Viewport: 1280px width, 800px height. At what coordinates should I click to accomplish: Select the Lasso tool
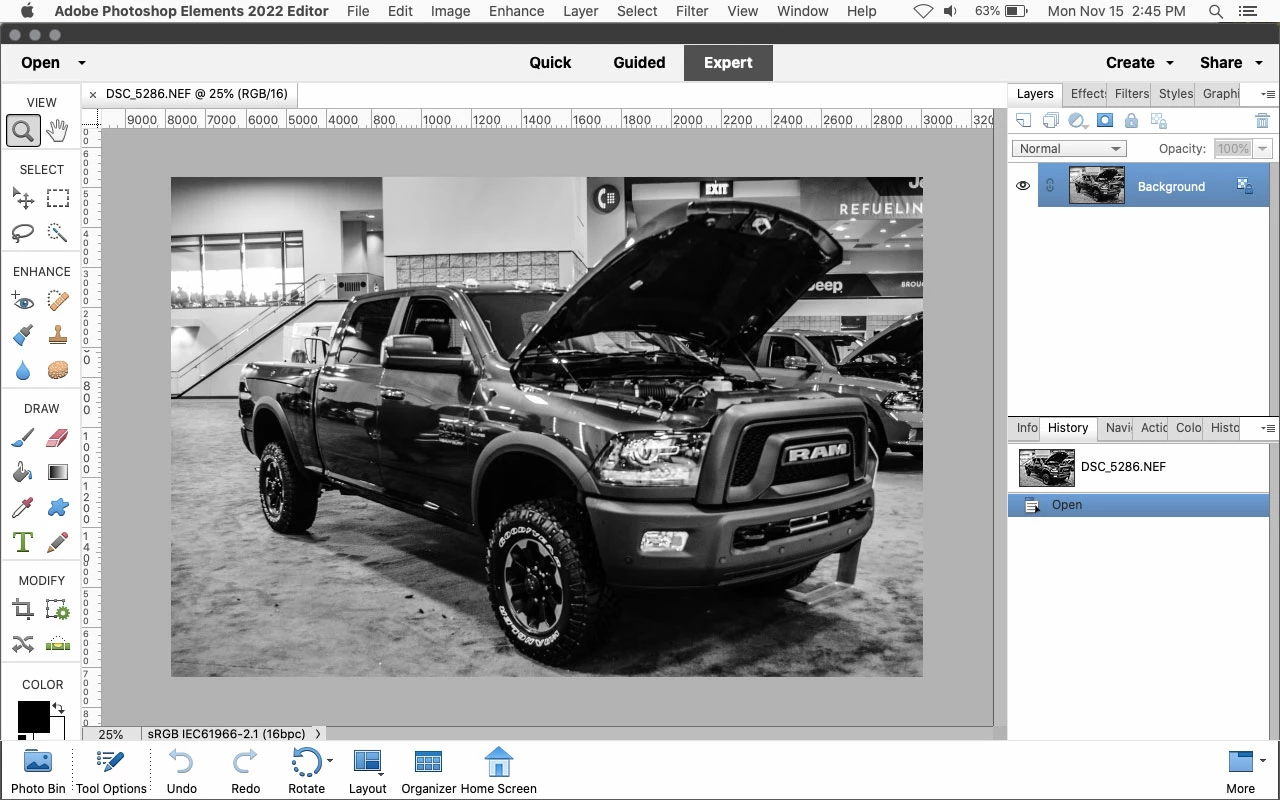point(23,233)
